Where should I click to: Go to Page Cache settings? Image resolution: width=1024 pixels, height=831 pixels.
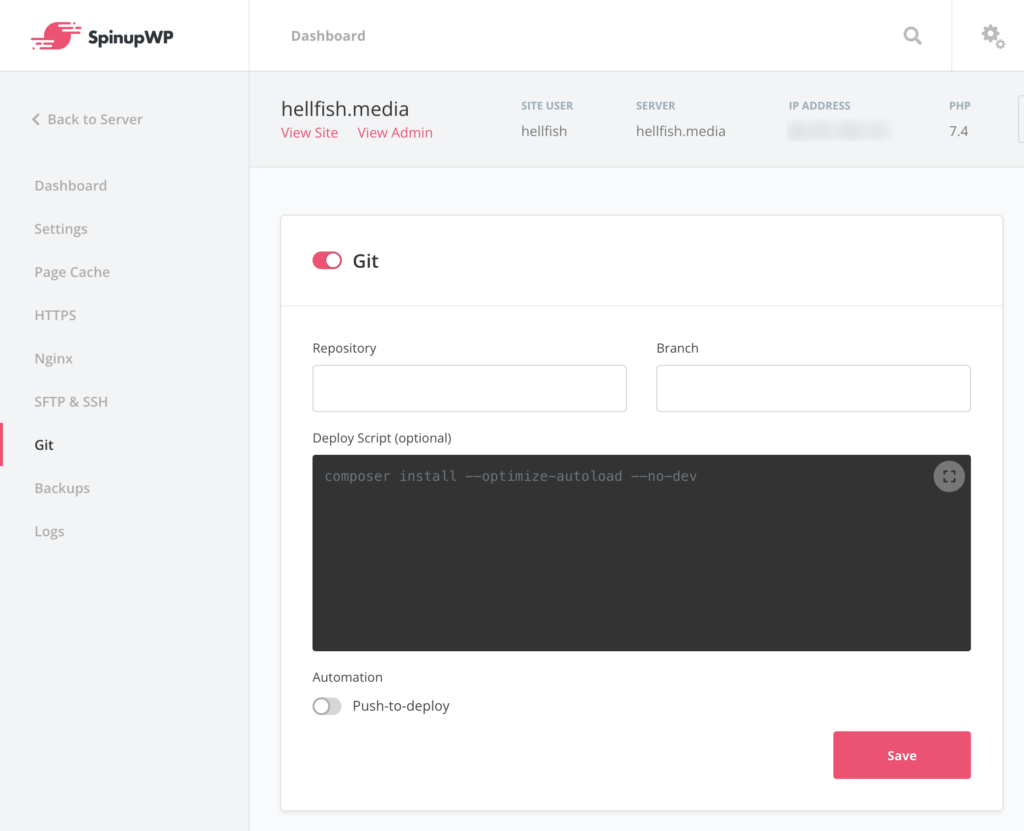pyautogui.click(x=72, y=271)
